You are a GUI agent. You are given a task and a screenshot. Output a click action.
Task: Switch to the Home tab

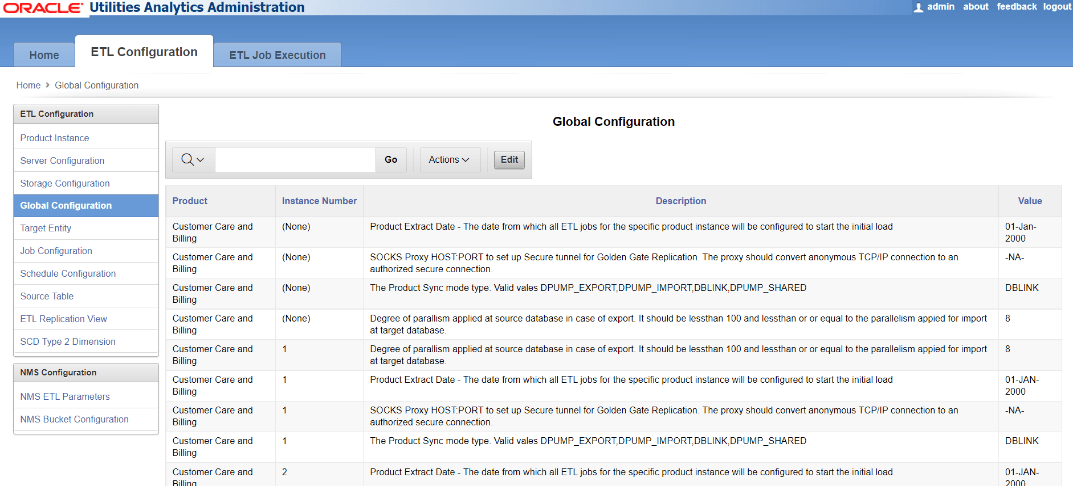[44, 55]
